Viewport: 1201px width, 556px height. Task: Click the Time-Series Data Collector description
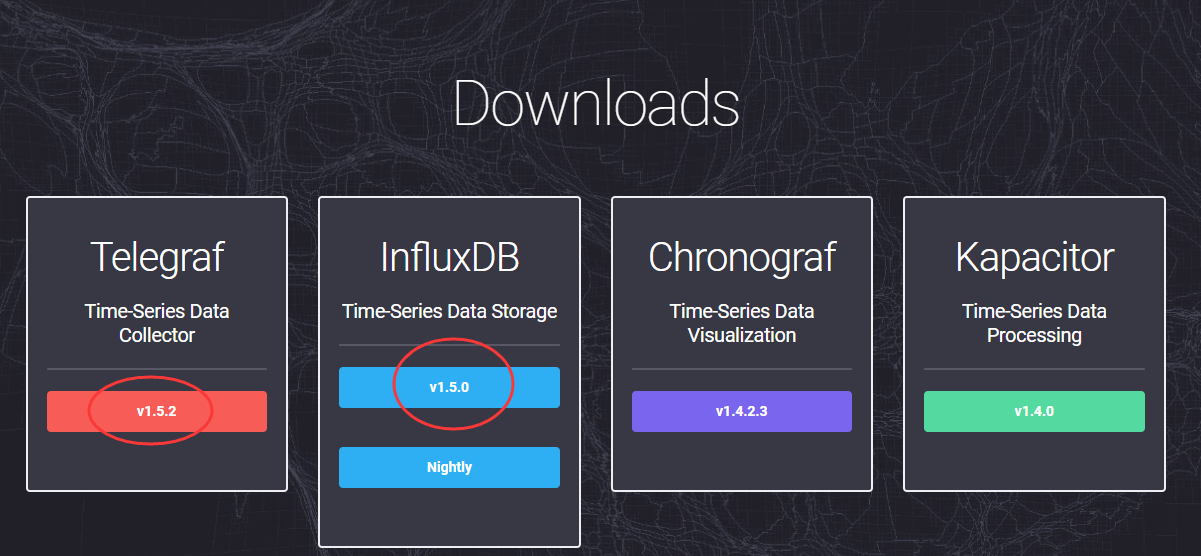pyautogui.click(x=157, y=323)
